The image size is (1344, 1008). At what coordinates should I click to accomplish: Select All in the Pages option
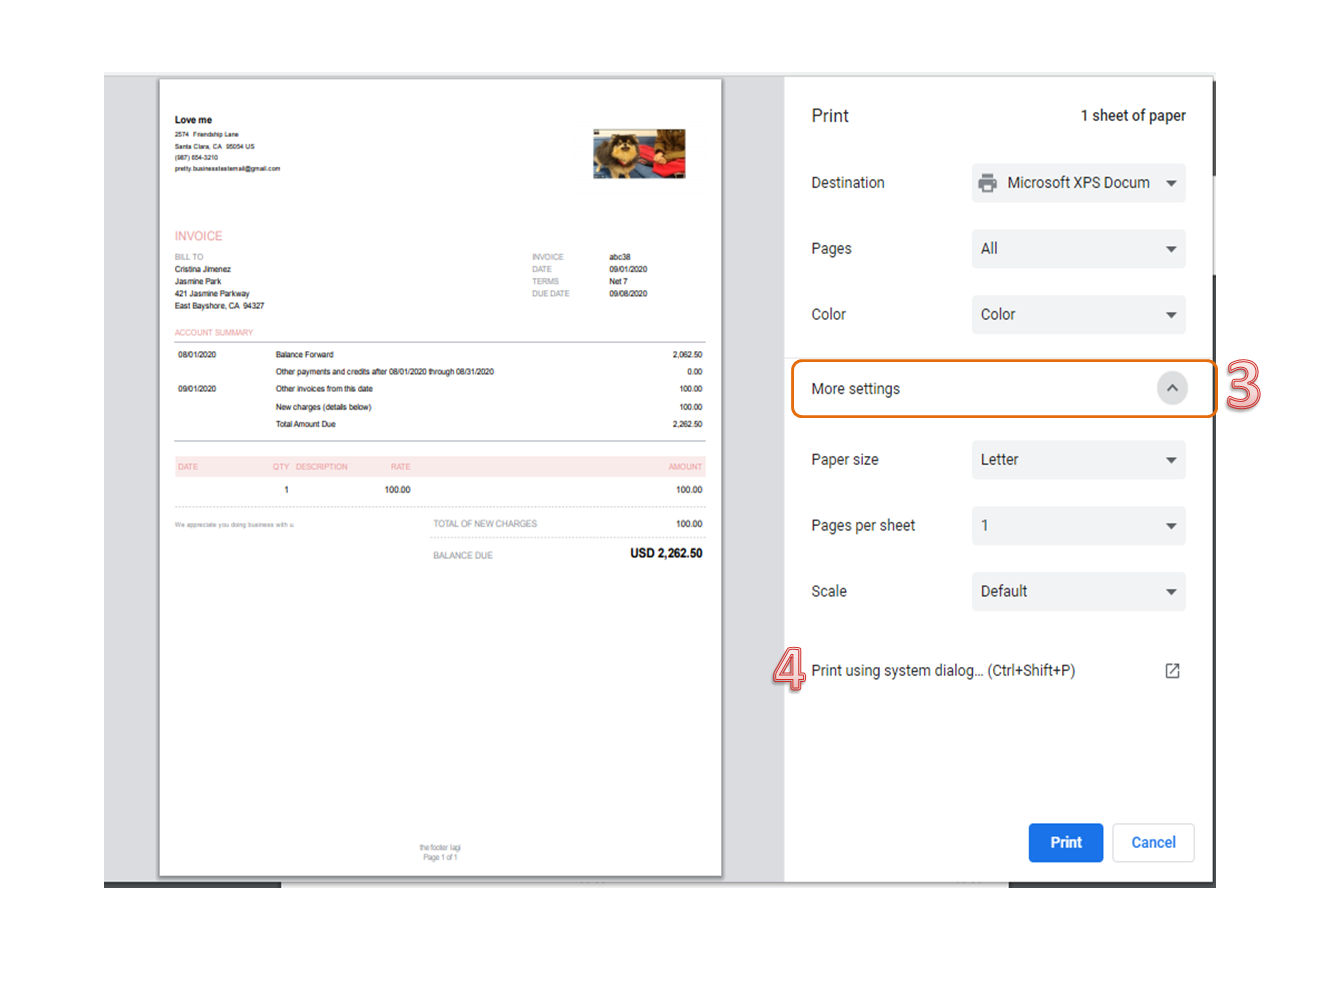(1078, 248)
